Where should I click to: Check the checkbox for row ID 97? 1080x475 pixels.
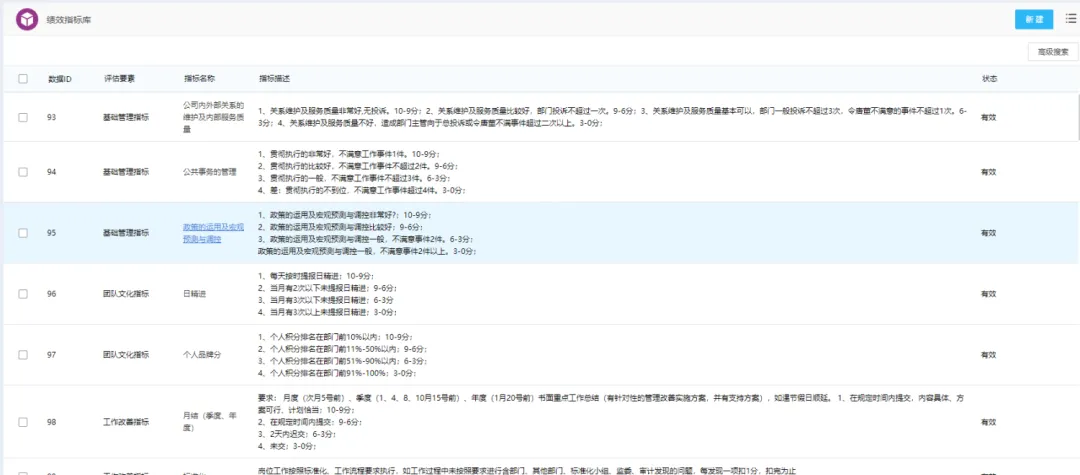click(23, 355)
